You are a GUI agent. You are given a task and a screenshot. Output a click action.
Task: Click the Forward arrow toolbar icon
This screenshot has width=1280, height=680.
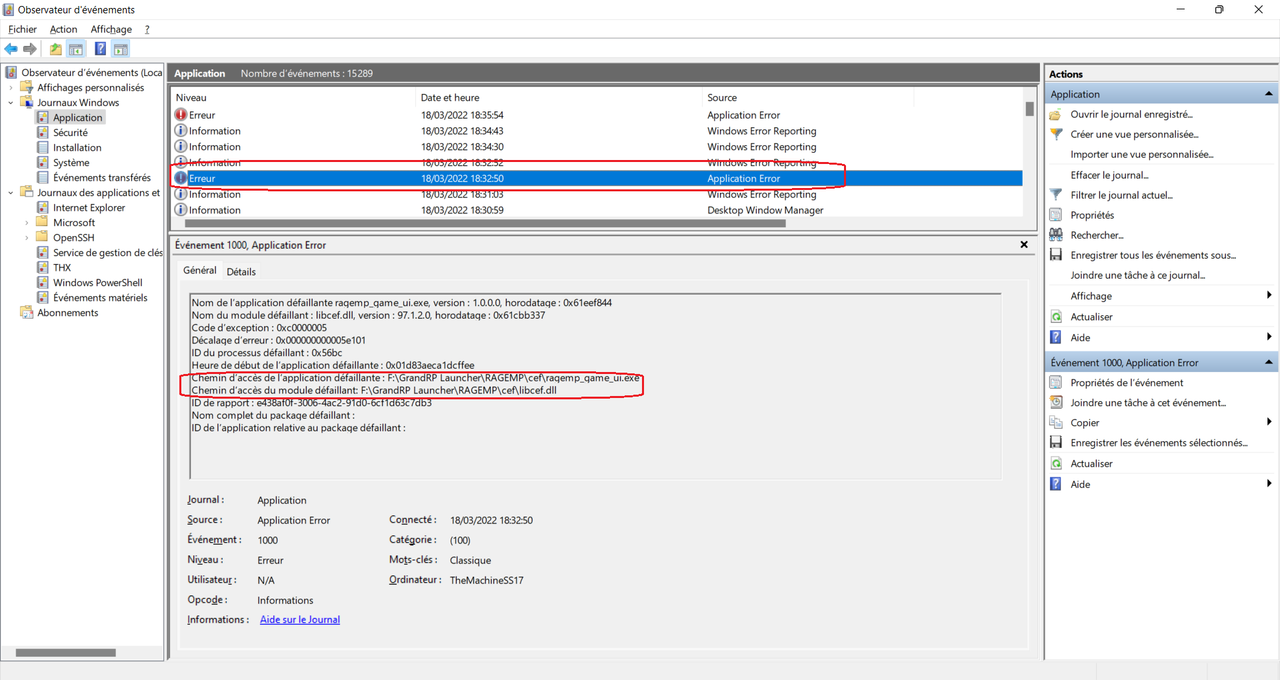pos(30,49)
